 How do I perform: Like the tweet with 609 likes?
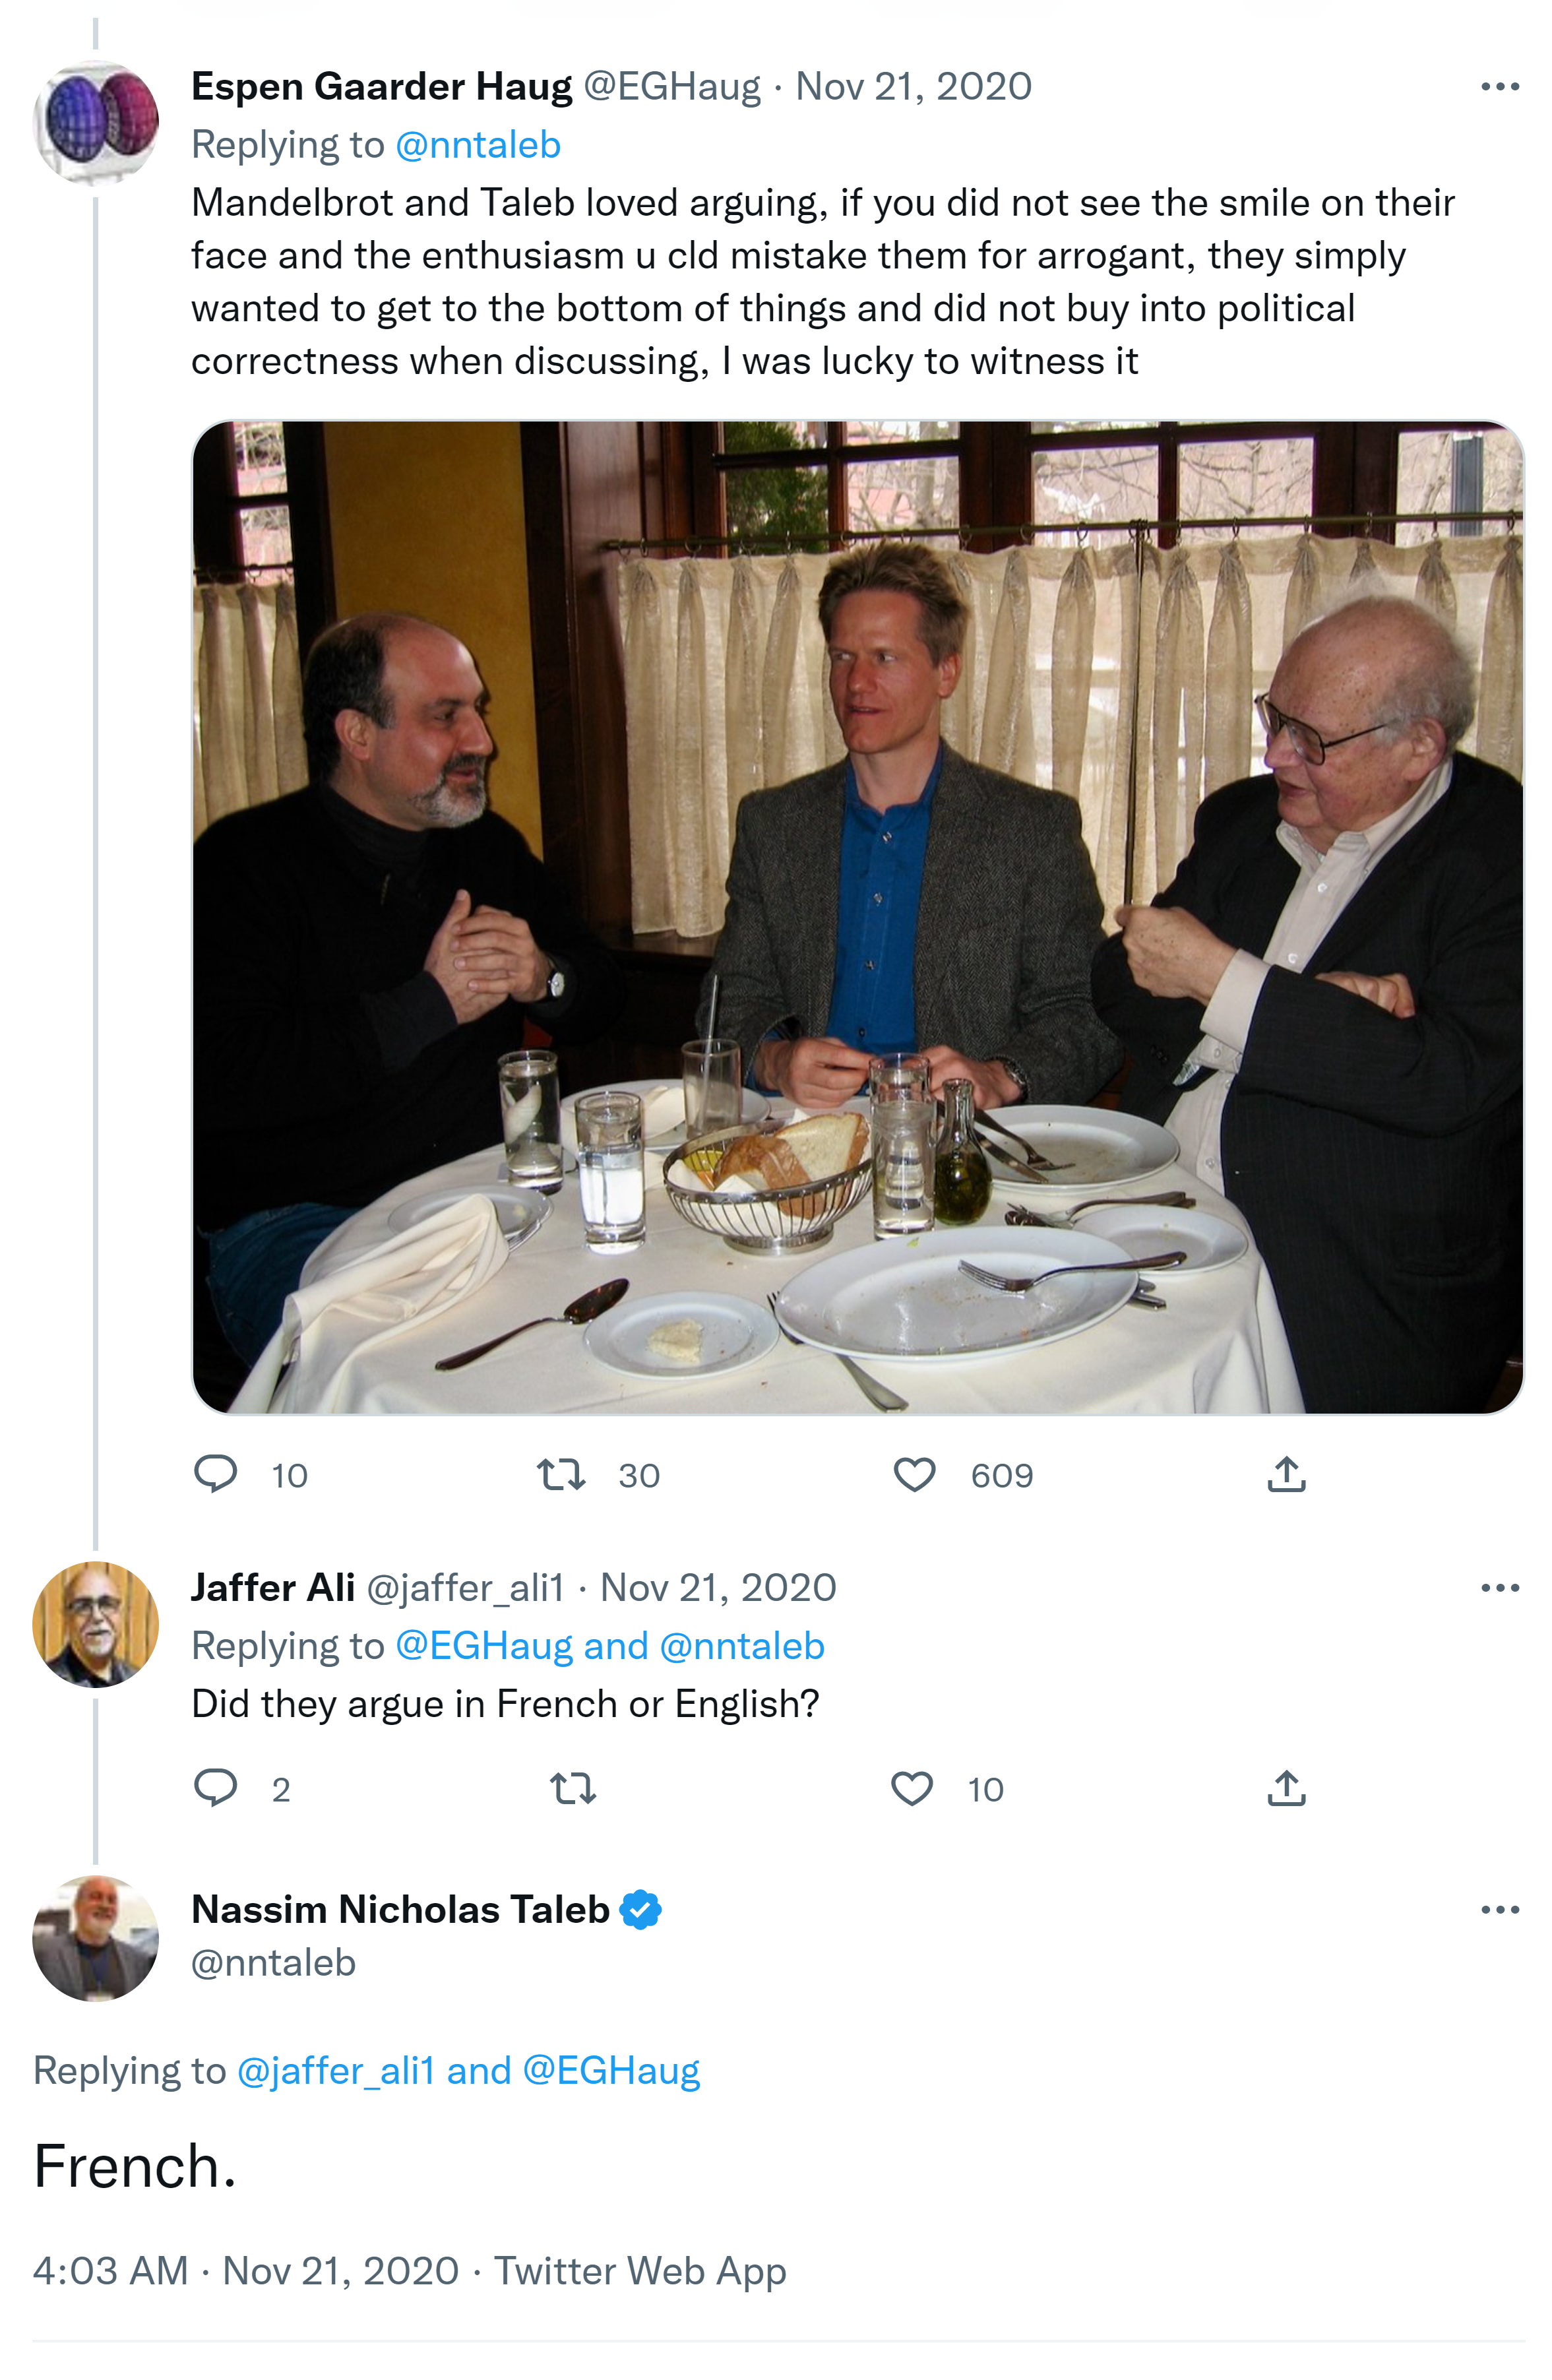tap(914, 1474)
